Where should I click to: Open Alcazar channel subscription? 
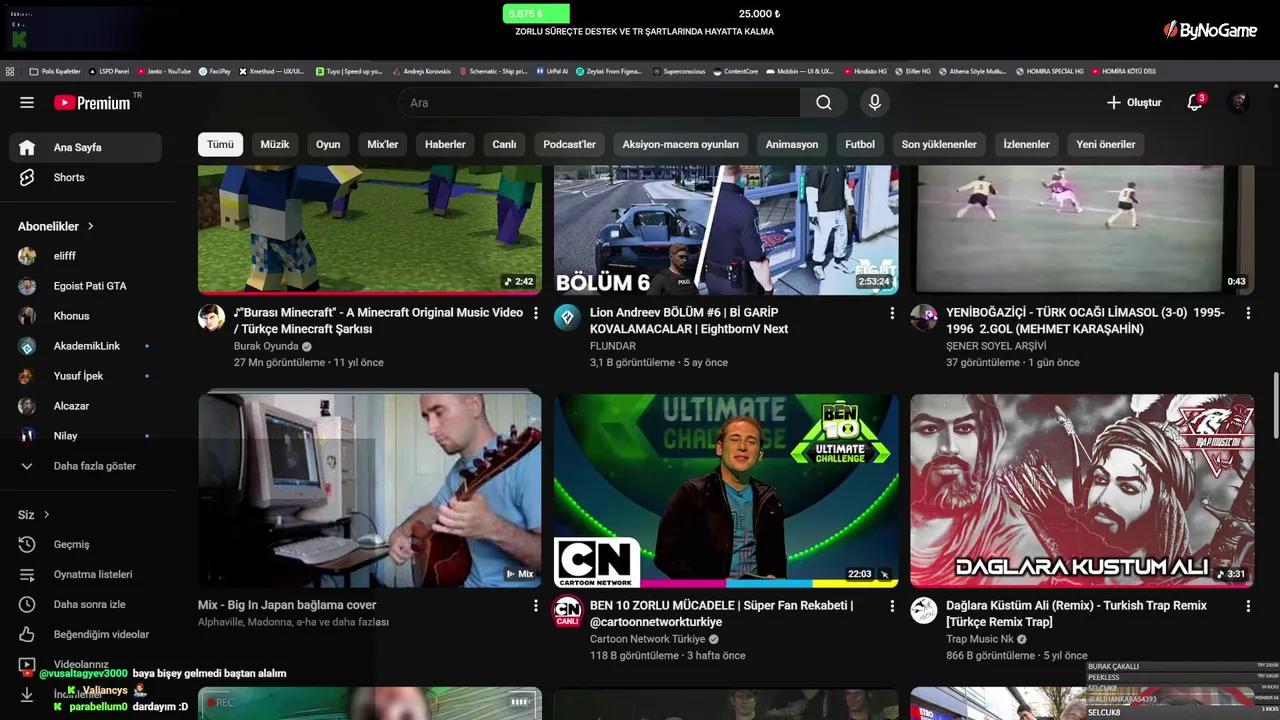click(x=85, y=406)
